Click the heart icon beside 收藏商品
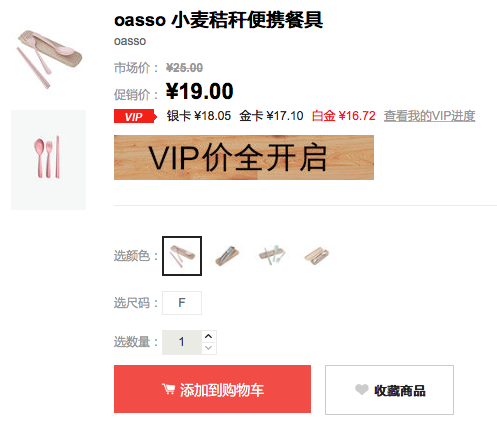The width and height of the screenshot is (497, 421). [361, 389]
